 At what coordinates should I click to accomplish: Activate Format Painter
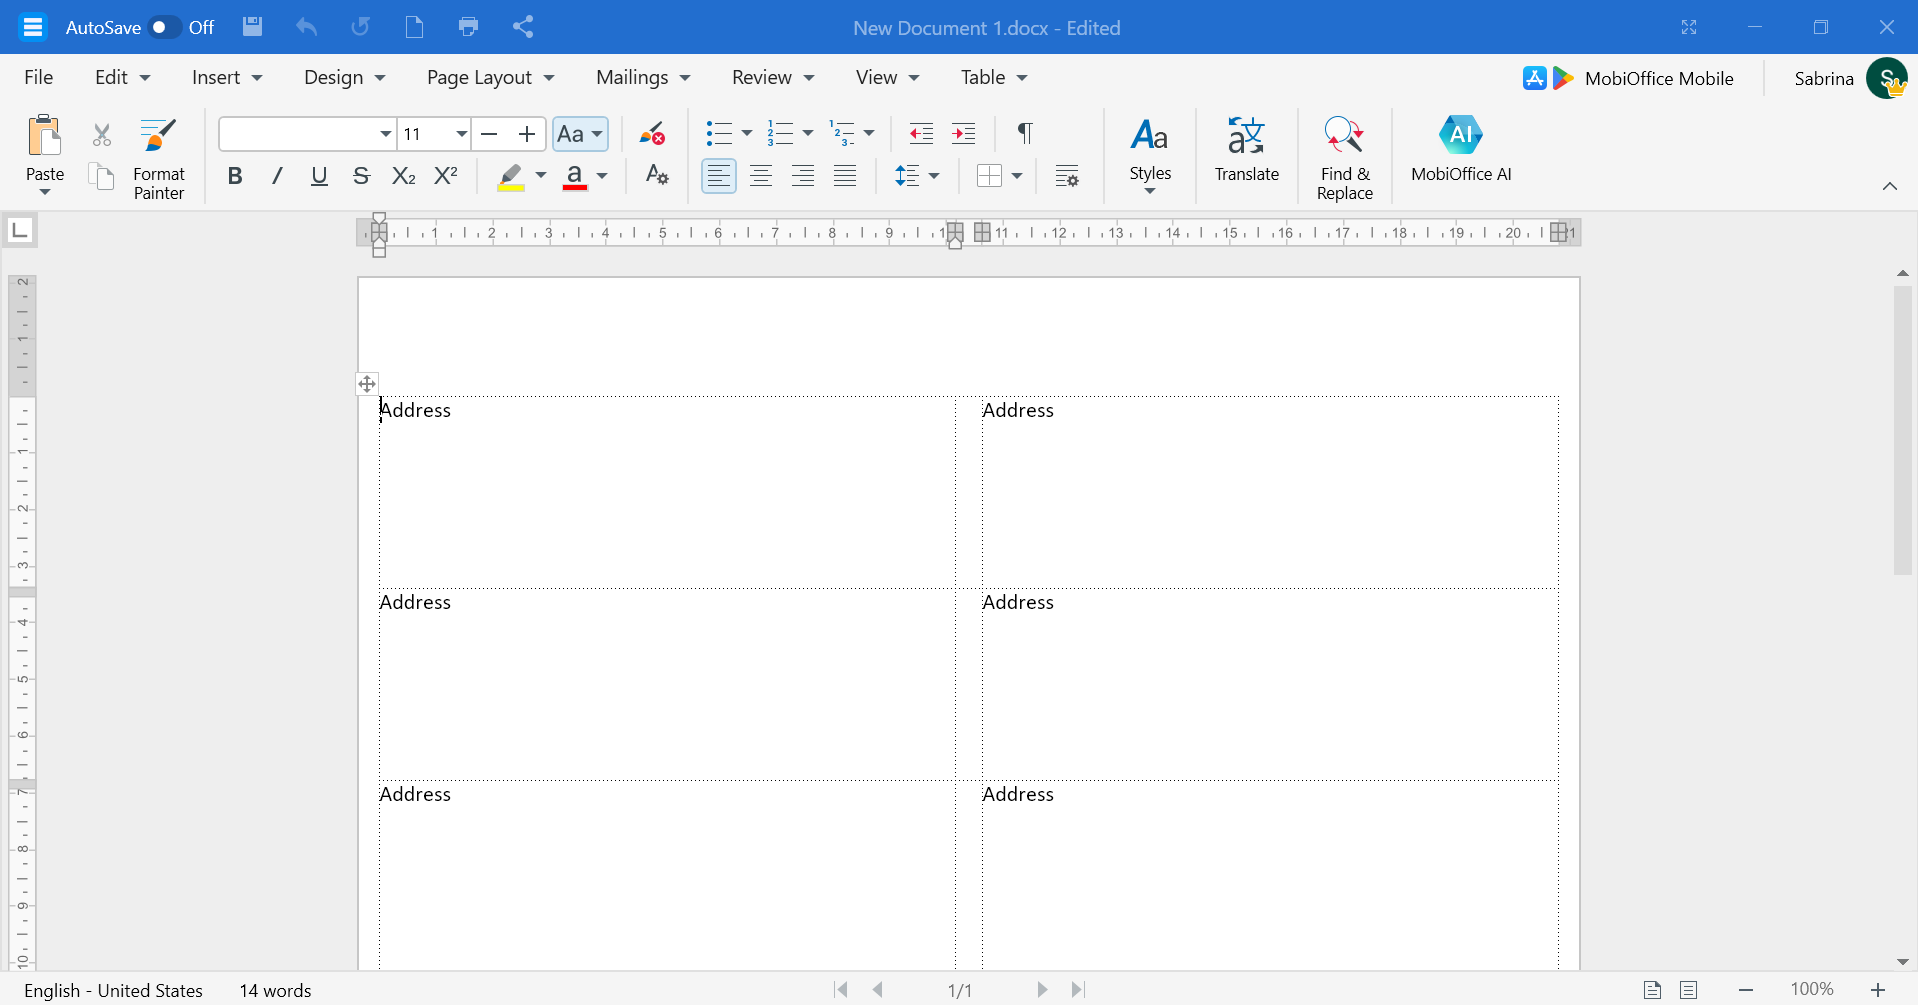[x=158, y=159]
